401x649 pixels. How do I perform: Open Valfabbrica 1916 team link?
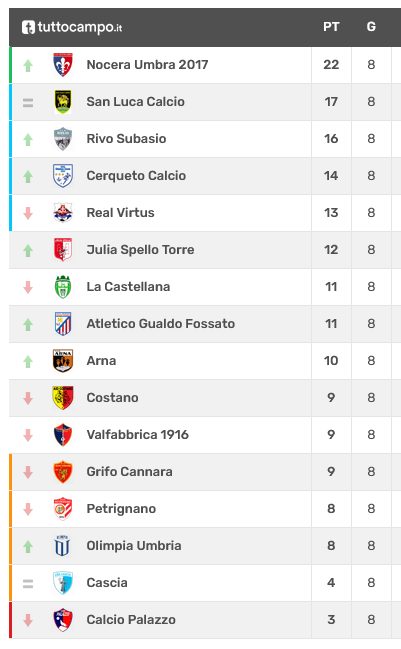coord(137,435)
